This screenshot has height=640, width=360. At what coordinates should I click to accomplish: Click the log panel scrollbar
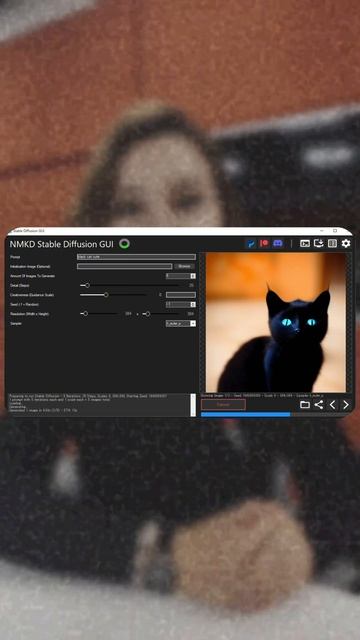(x=193, y=405)
